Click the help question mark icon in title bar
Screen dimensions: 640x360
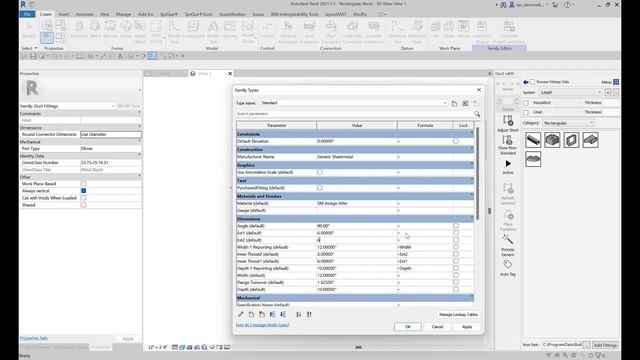coord(567,5)
